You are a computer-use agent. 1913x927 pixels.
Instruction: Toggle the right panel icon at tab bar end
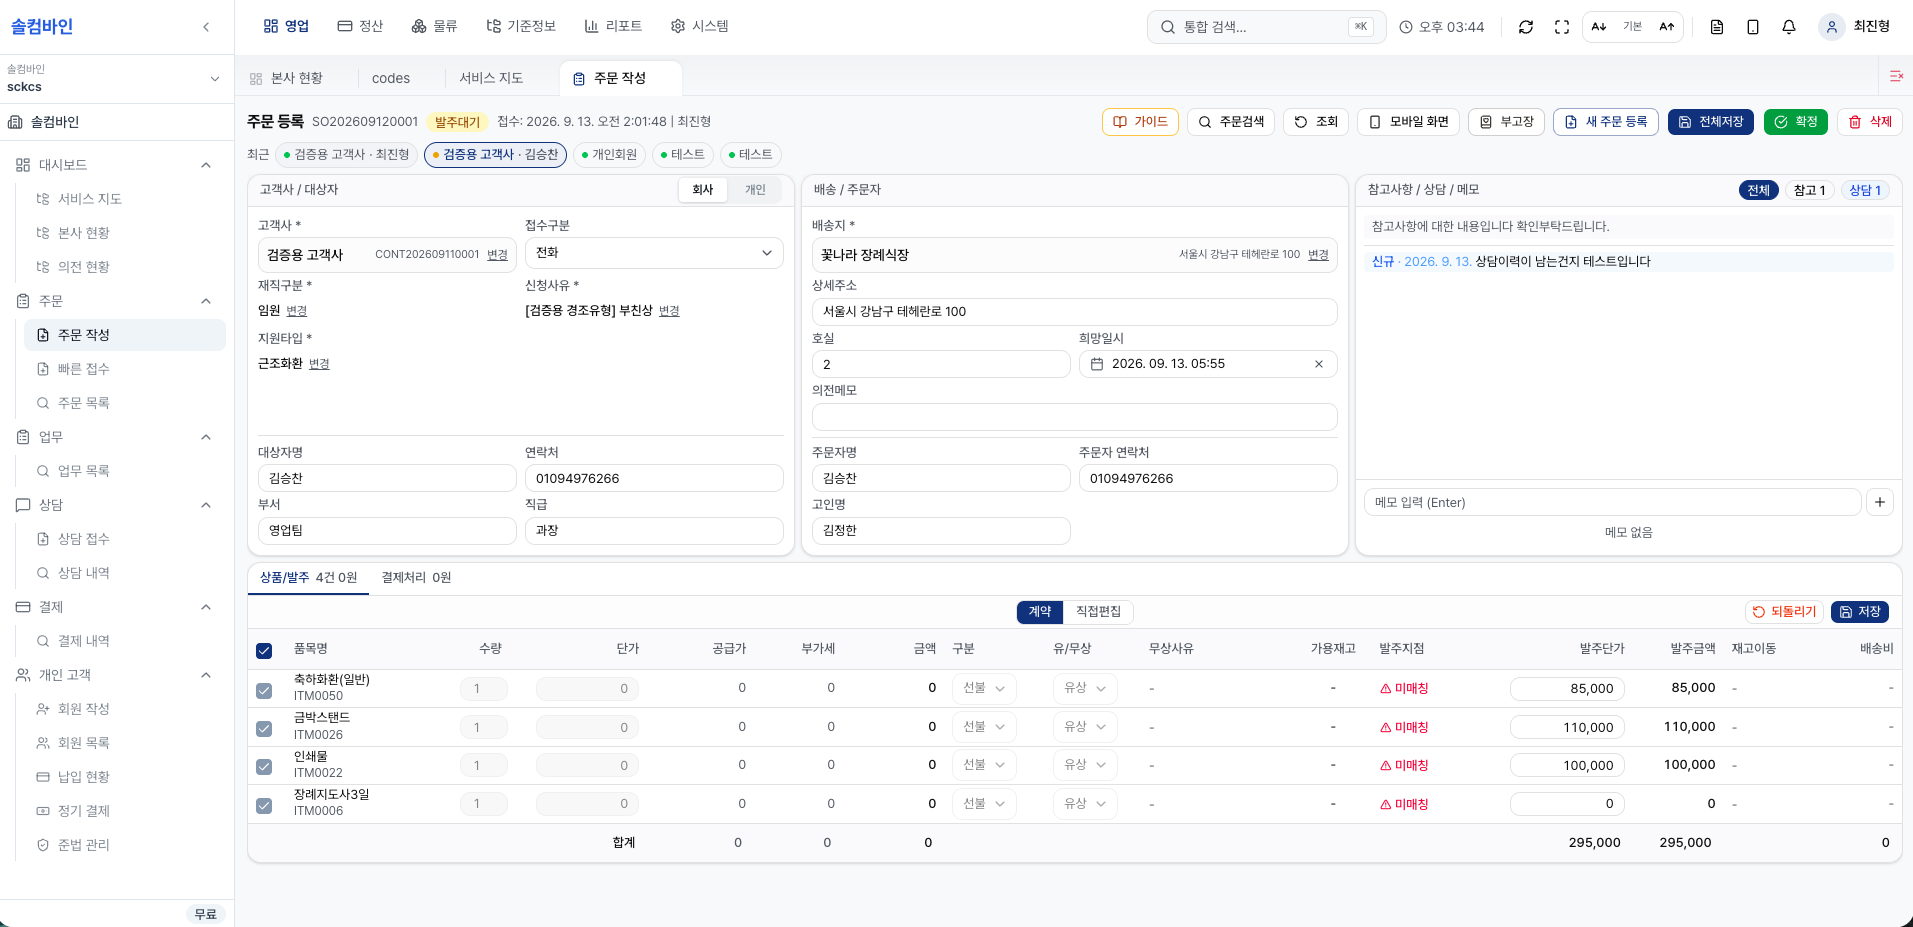pyautogui.click(x=1896, y=77)
